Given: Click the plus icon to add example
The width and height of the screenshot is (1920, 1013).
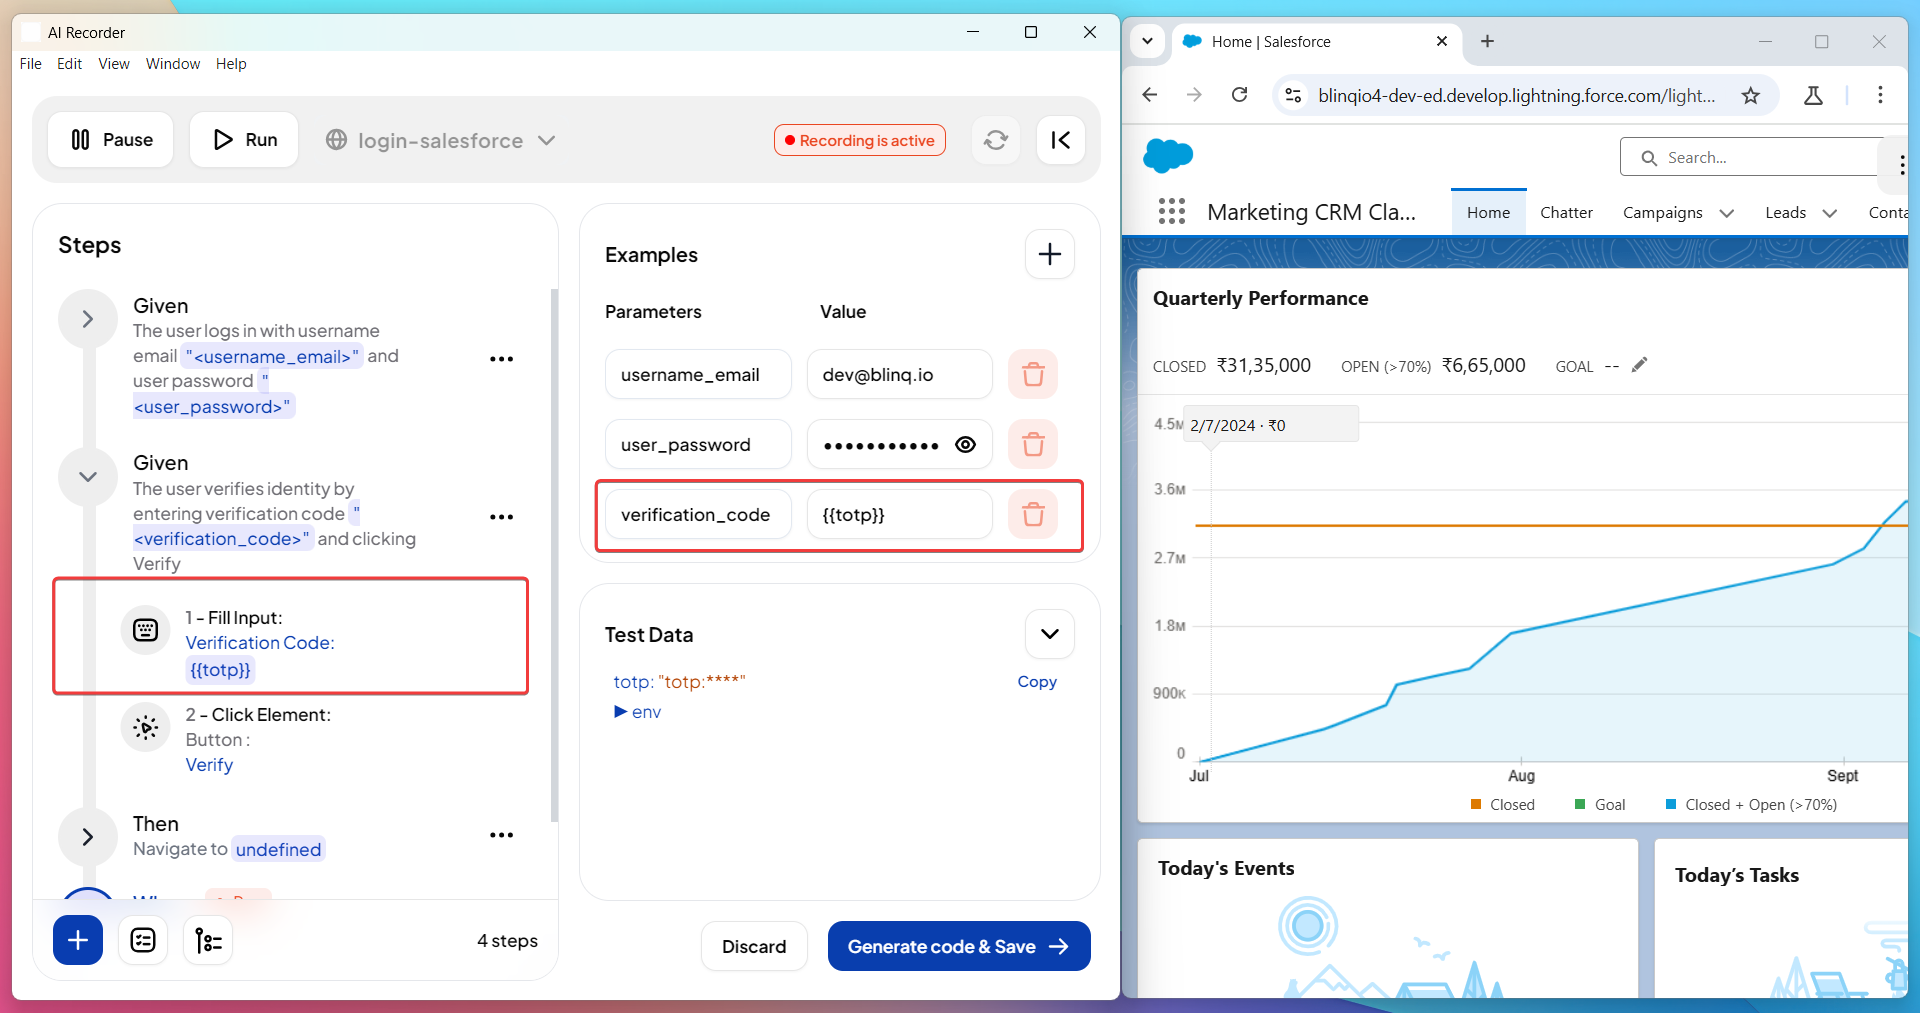Looking at the screenshot, I should point(1049,255).
